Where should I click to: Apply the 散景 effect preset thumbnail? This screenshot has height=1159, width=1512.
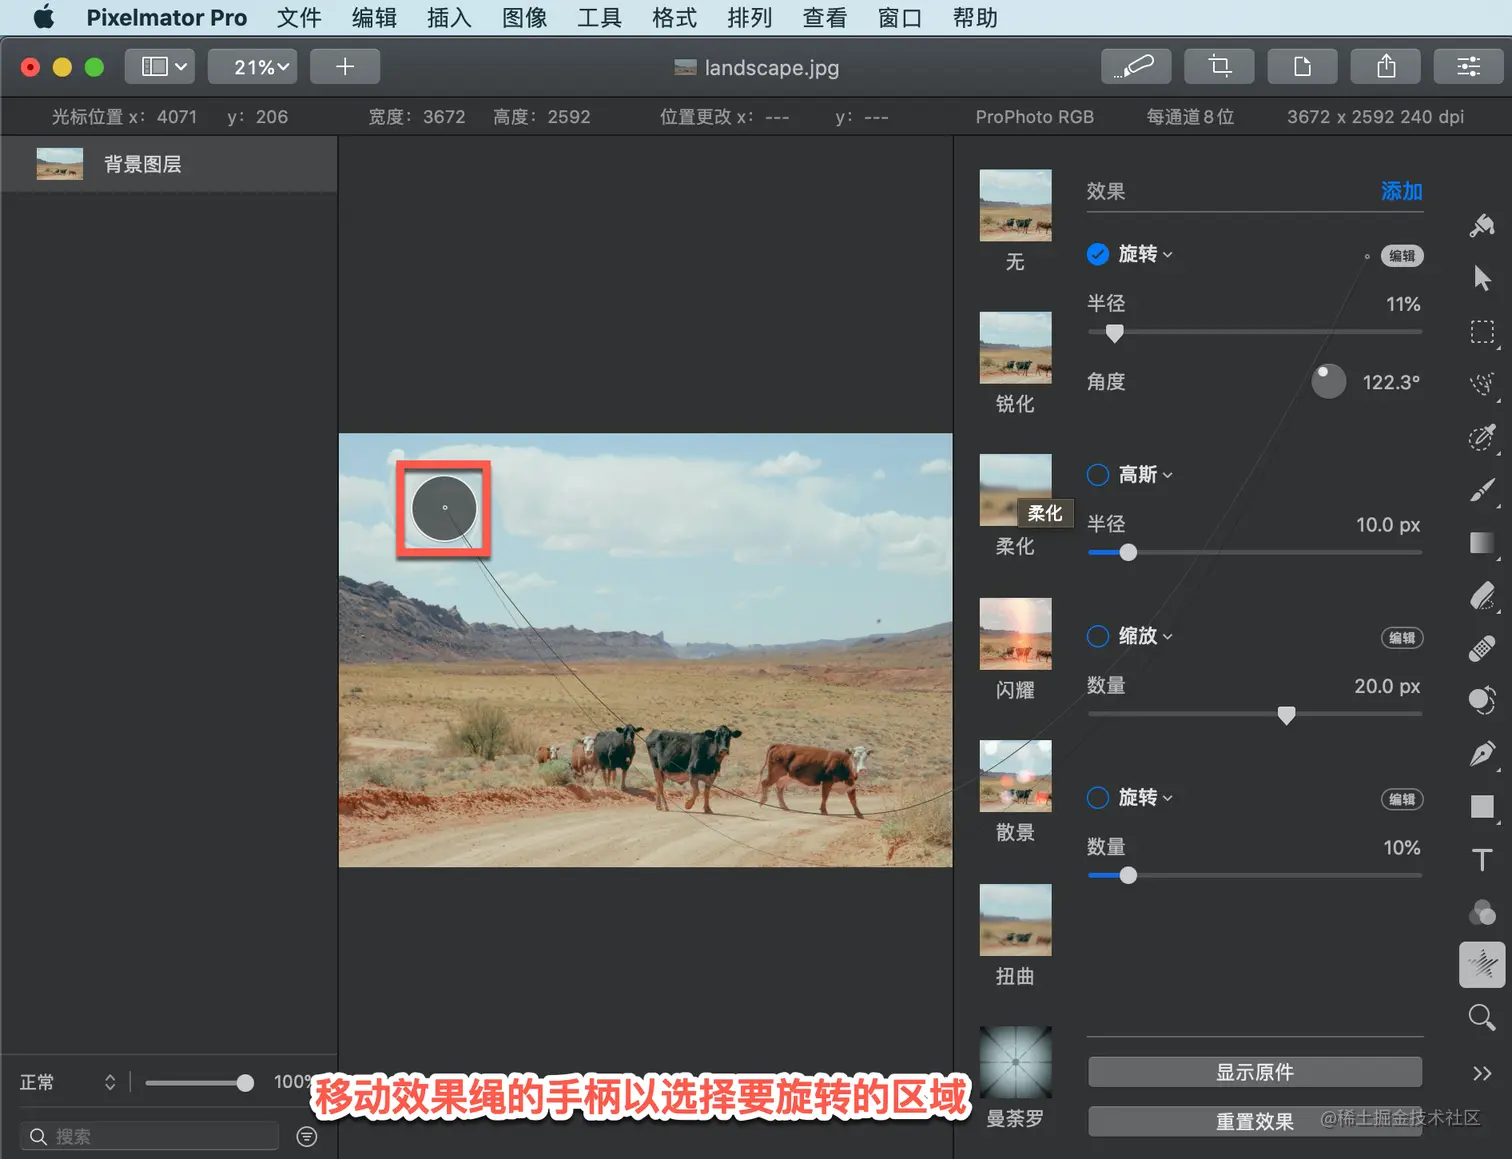[x=1015, y=776]
